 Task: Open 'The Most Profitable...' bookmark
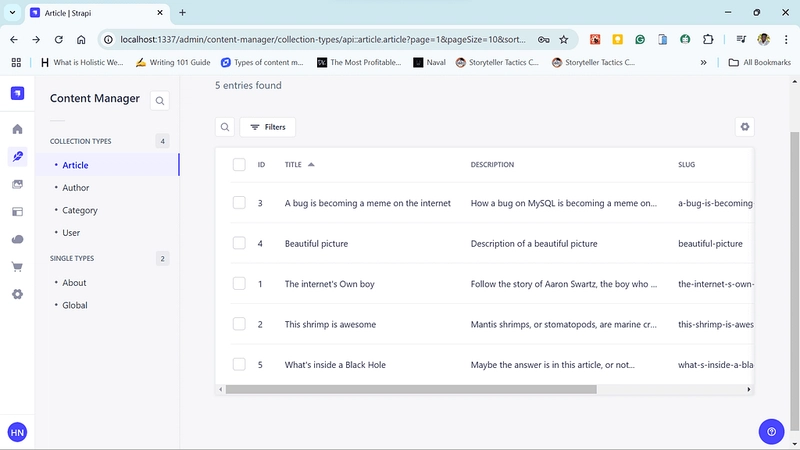click(359, 62)
